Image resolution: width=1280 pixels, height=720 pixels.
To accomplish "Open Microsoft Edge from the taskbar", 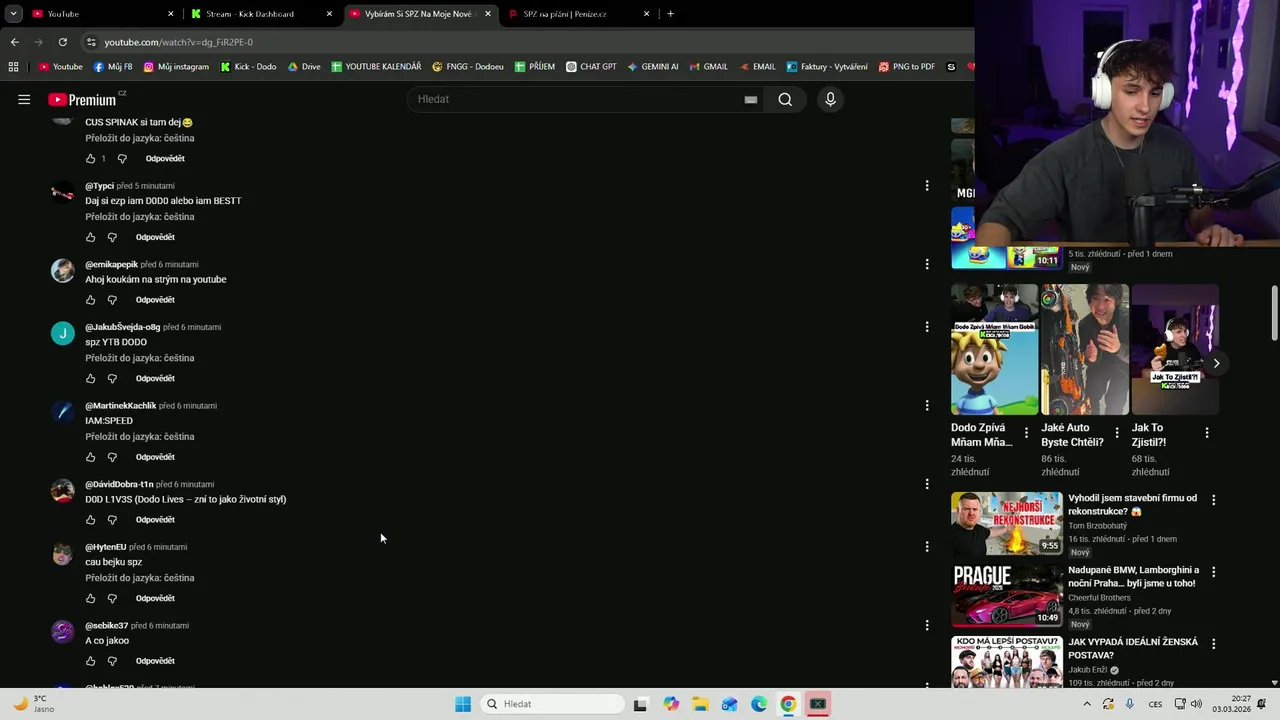I will [759, 704].
